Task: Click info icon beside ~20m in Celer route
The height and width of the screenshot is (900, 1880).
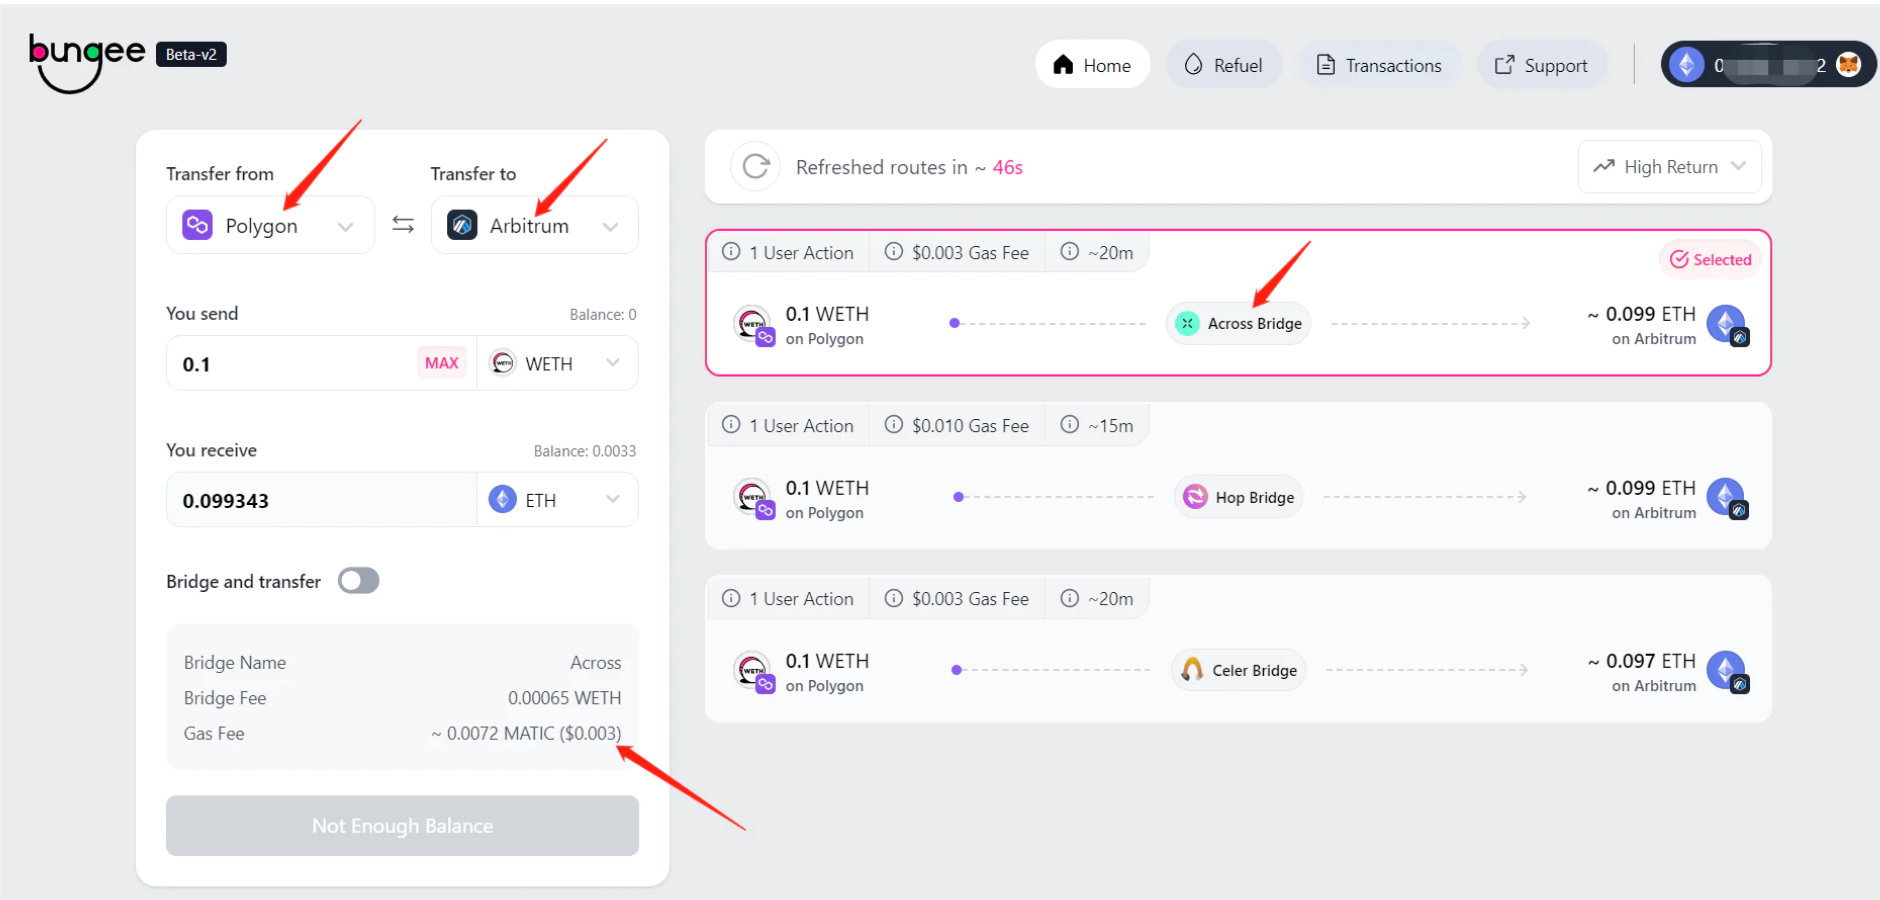Action: pos(1070,598)
